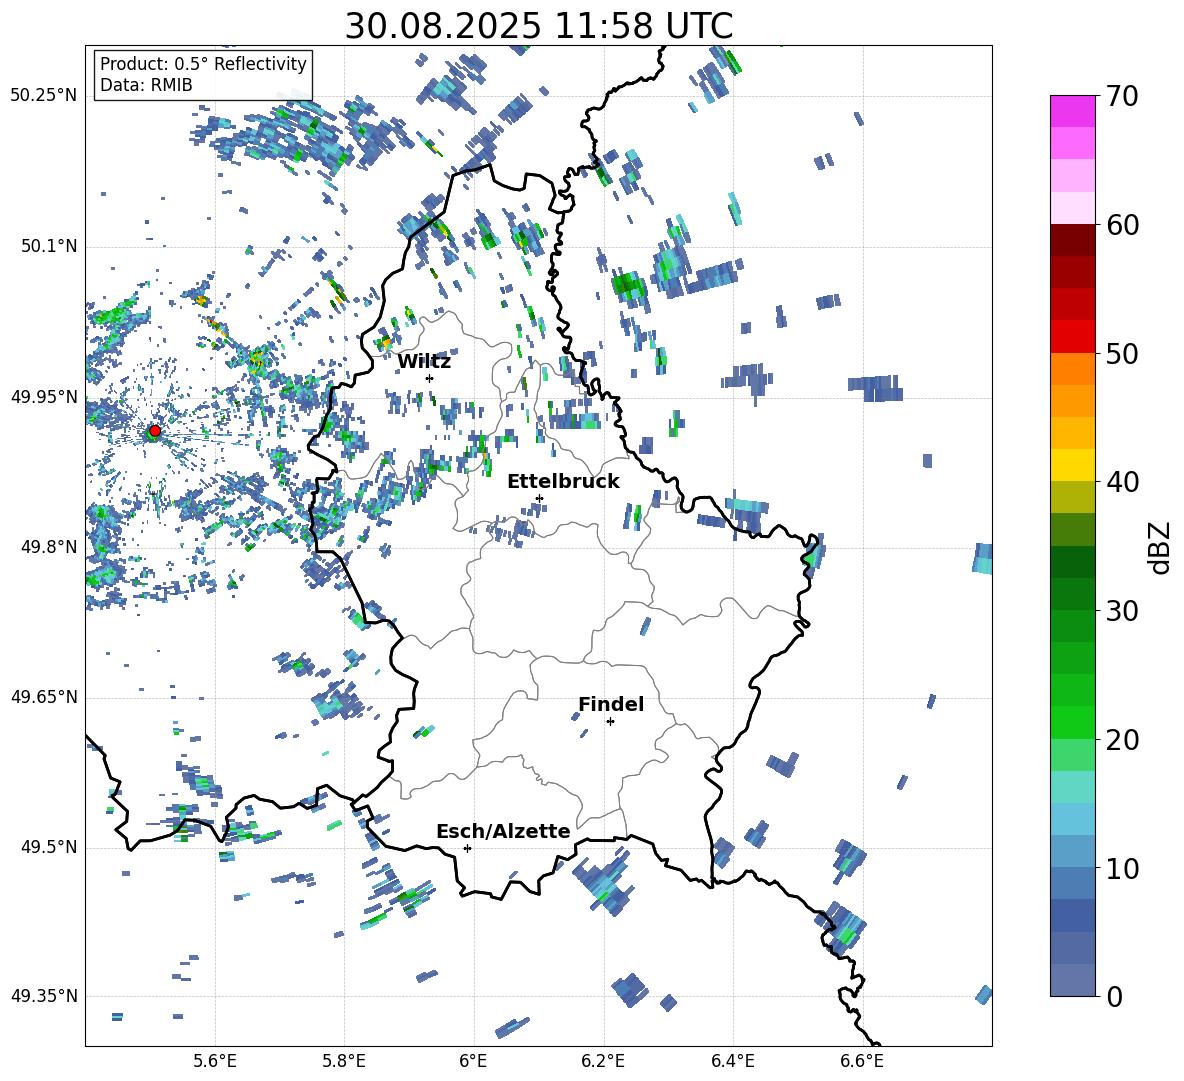Click the orange colorbar segment below 50

(1072, 368)
